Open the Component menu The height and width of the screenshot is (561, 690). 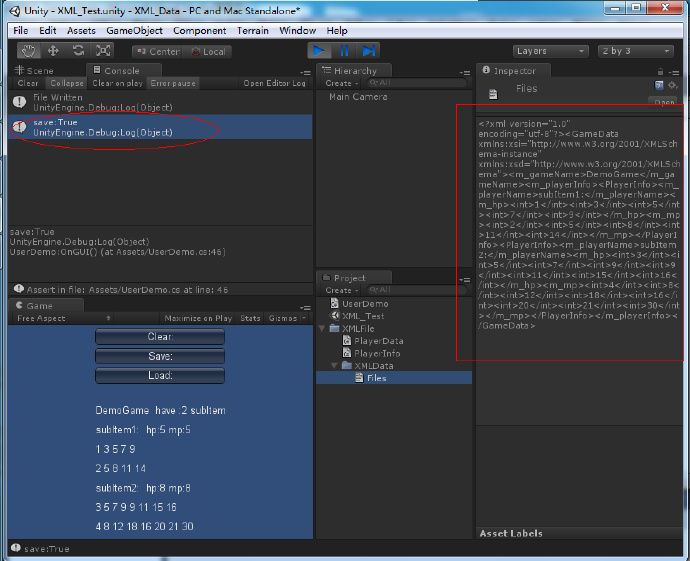click(199, 30)
